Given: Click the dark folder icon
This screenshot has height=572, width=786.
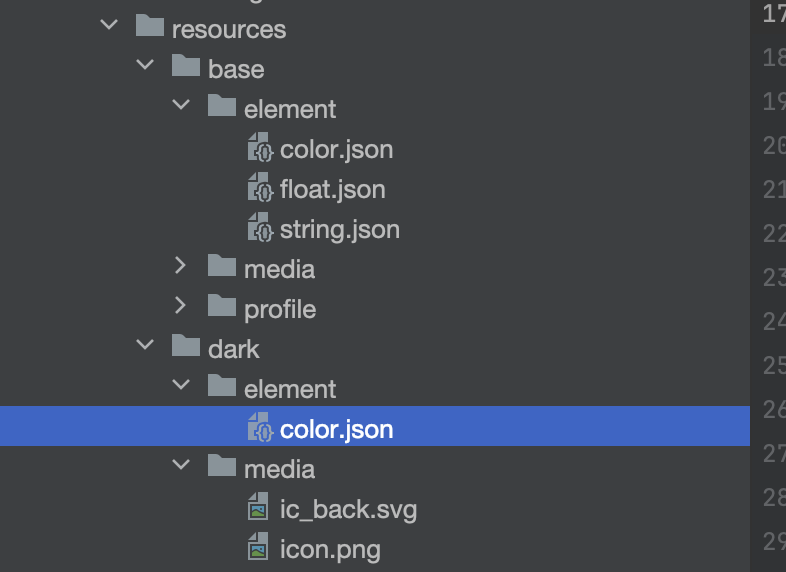Looking at the screenshot, I should [186, 347].
